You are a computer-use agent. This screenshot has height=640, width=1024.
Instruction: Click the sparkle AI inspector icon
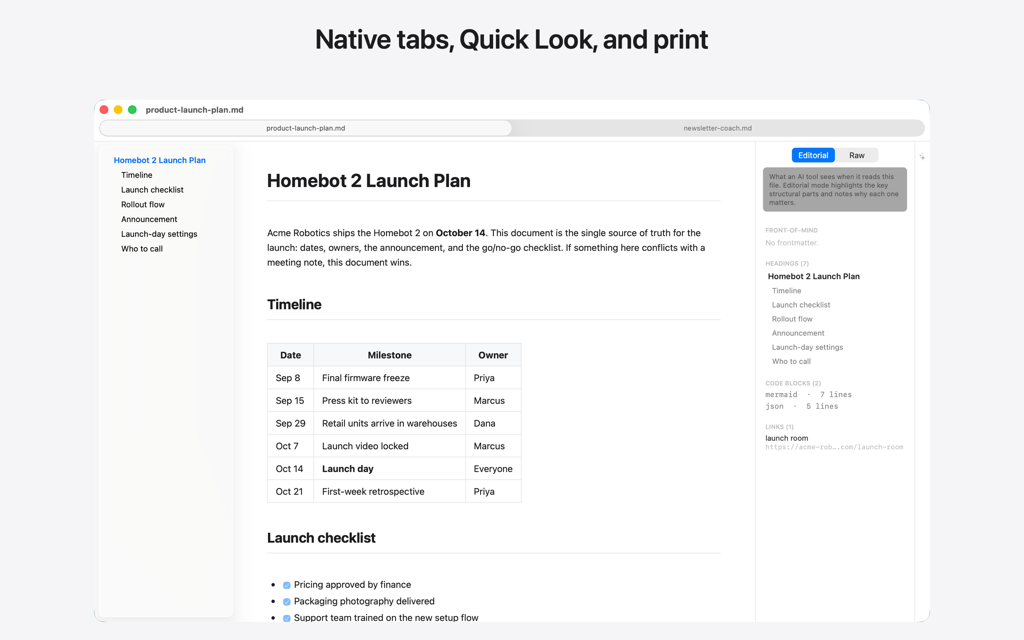point(922,157)
